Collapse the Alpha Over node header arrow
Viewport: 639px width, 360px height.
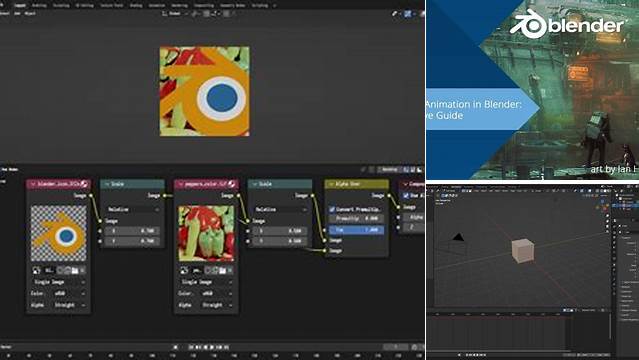[331, 184]
